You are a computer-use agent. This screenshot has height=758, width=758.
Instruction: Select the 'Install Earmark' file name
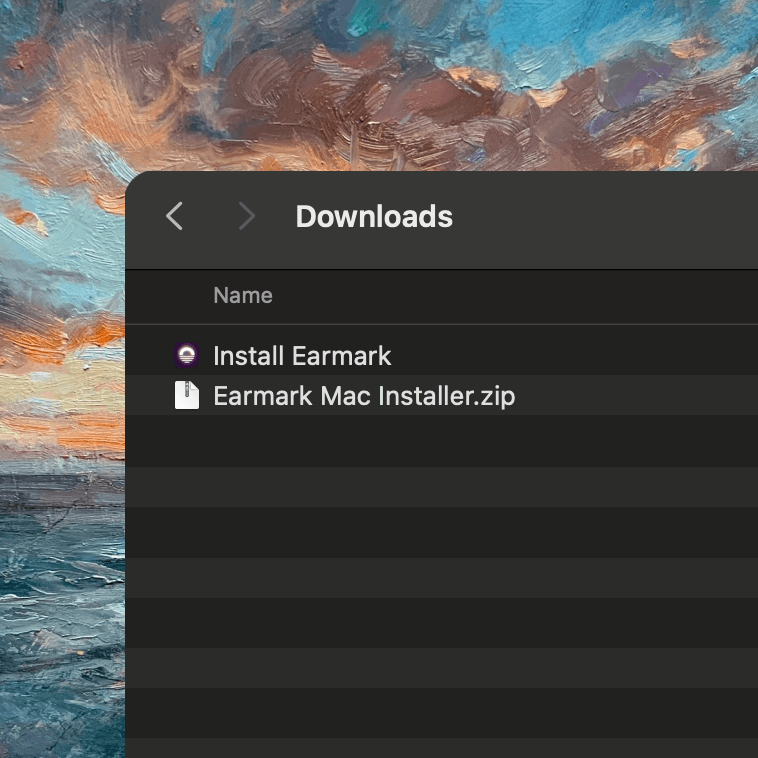point(302,356)
